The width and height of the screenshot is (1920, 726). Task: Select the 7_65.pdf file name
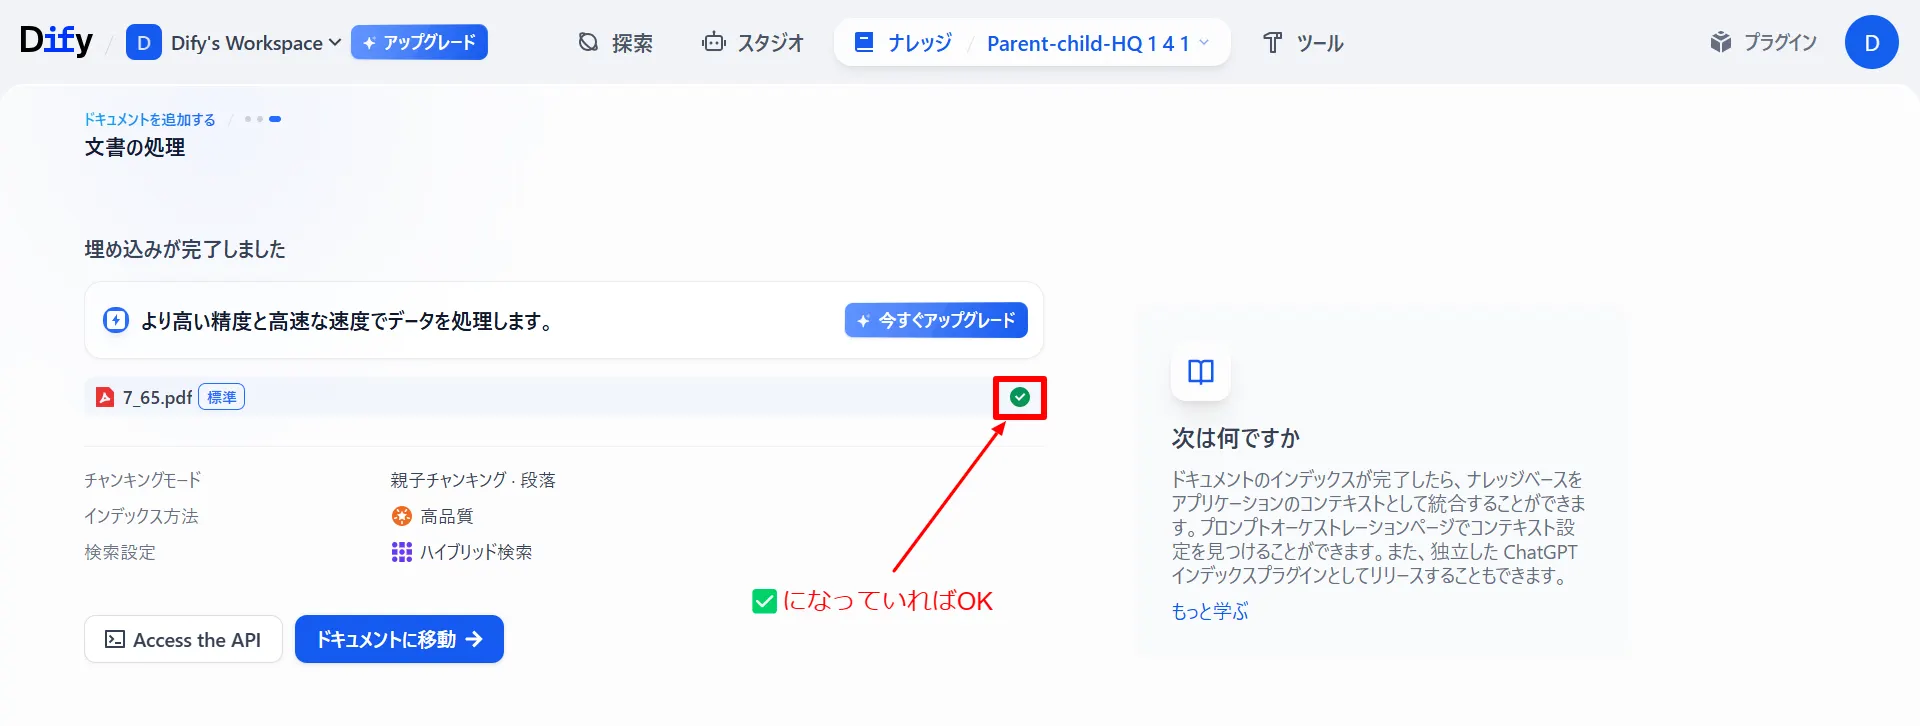point(157,397)
